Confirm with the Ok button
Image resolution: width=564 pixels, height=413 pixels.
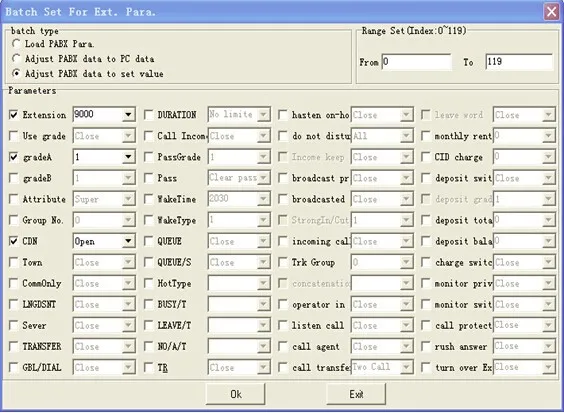pyautogui.click(x=235, y=394)
